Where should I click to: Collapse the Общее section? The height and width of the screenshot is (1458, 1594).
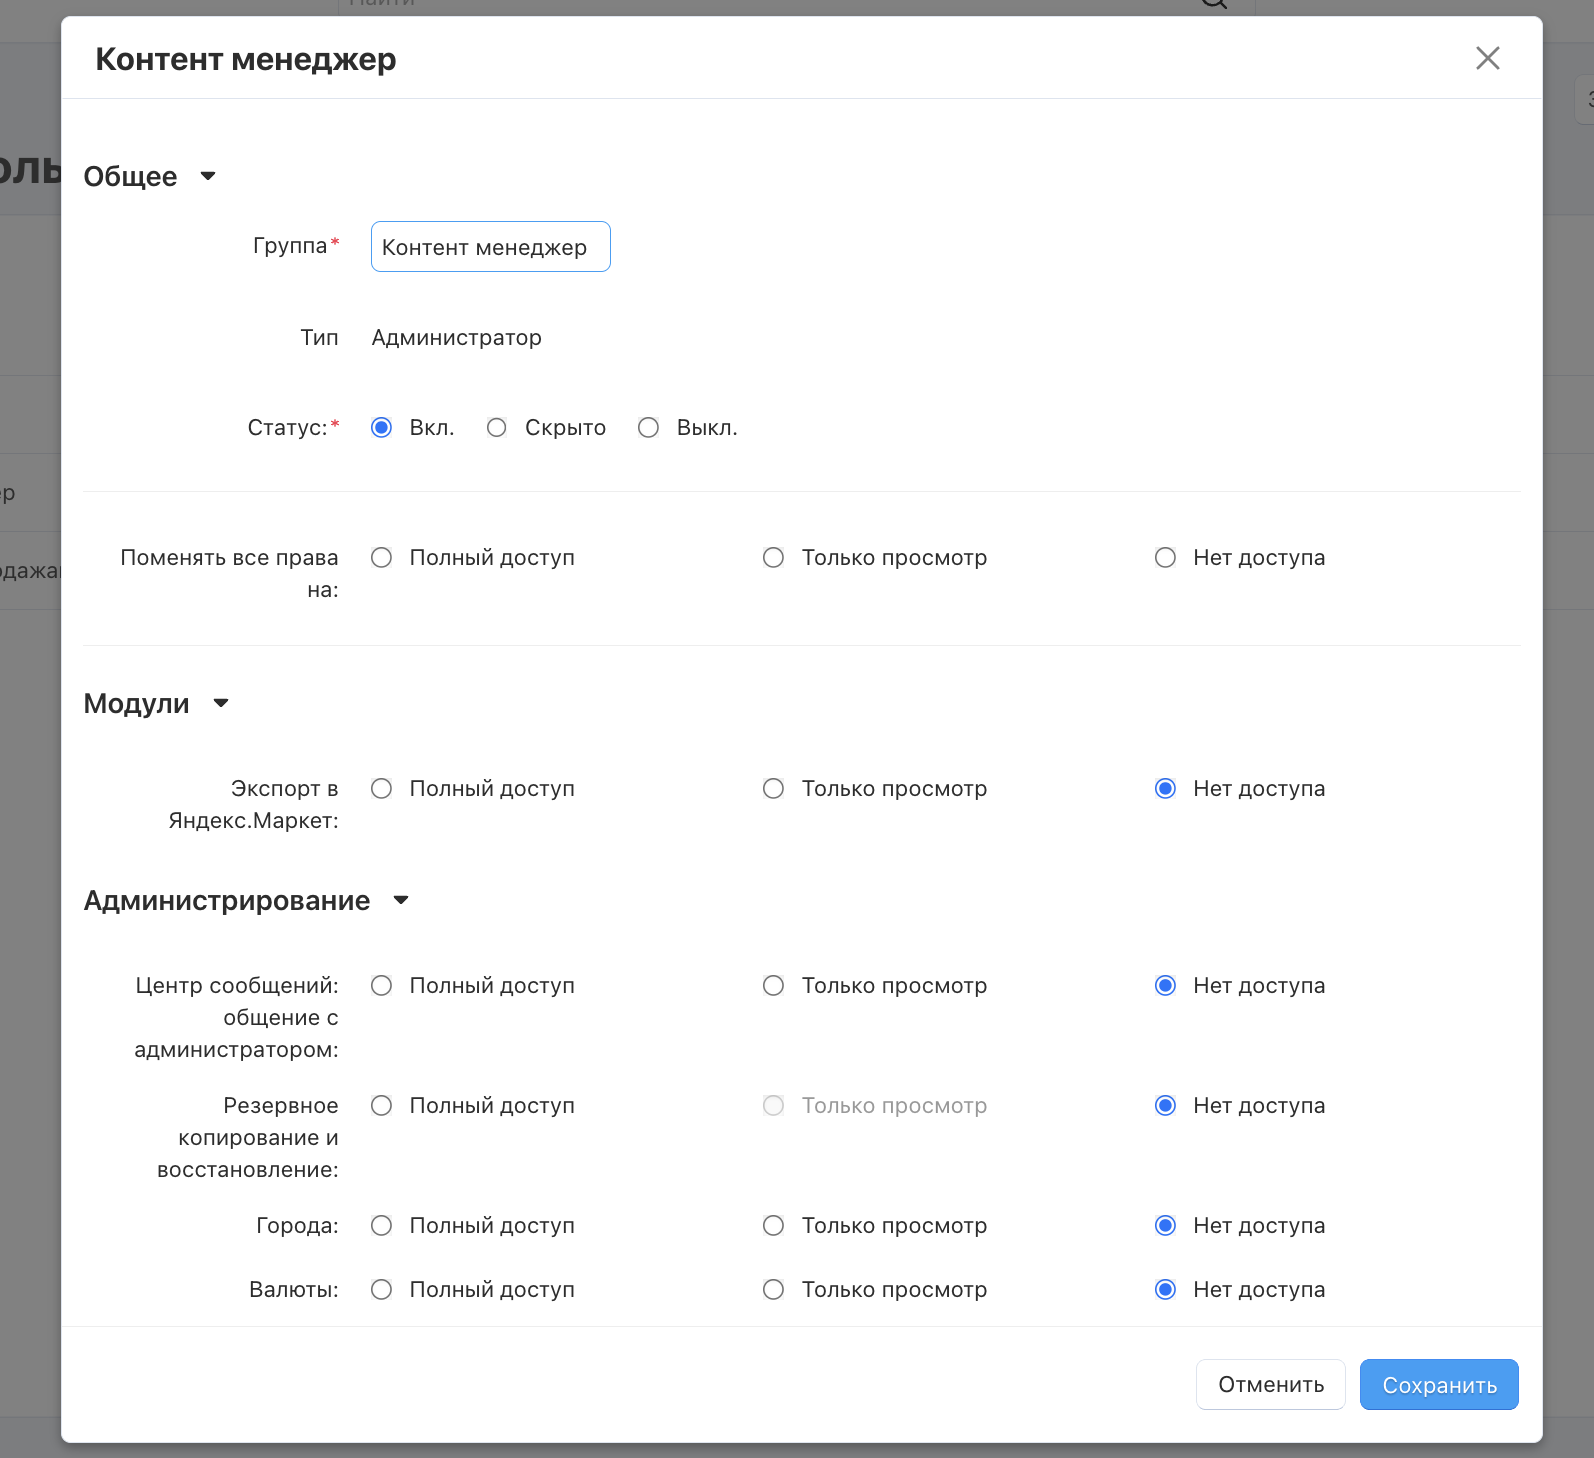point(208,176)
